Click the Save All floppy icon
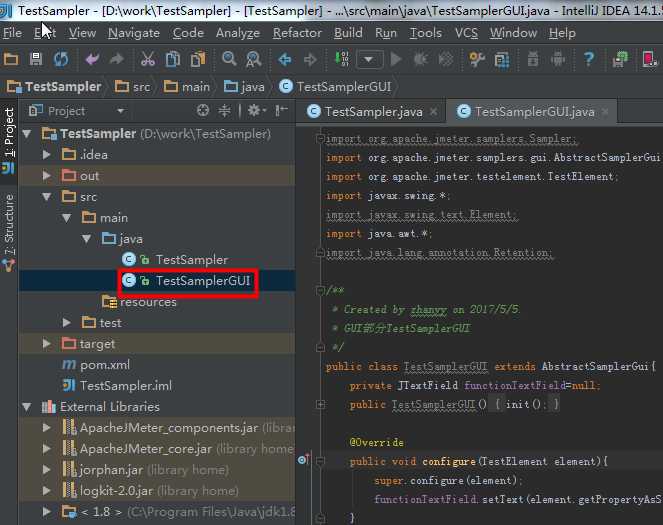The height and width of the screenshot is (525, 663). [x=36, y=59]
